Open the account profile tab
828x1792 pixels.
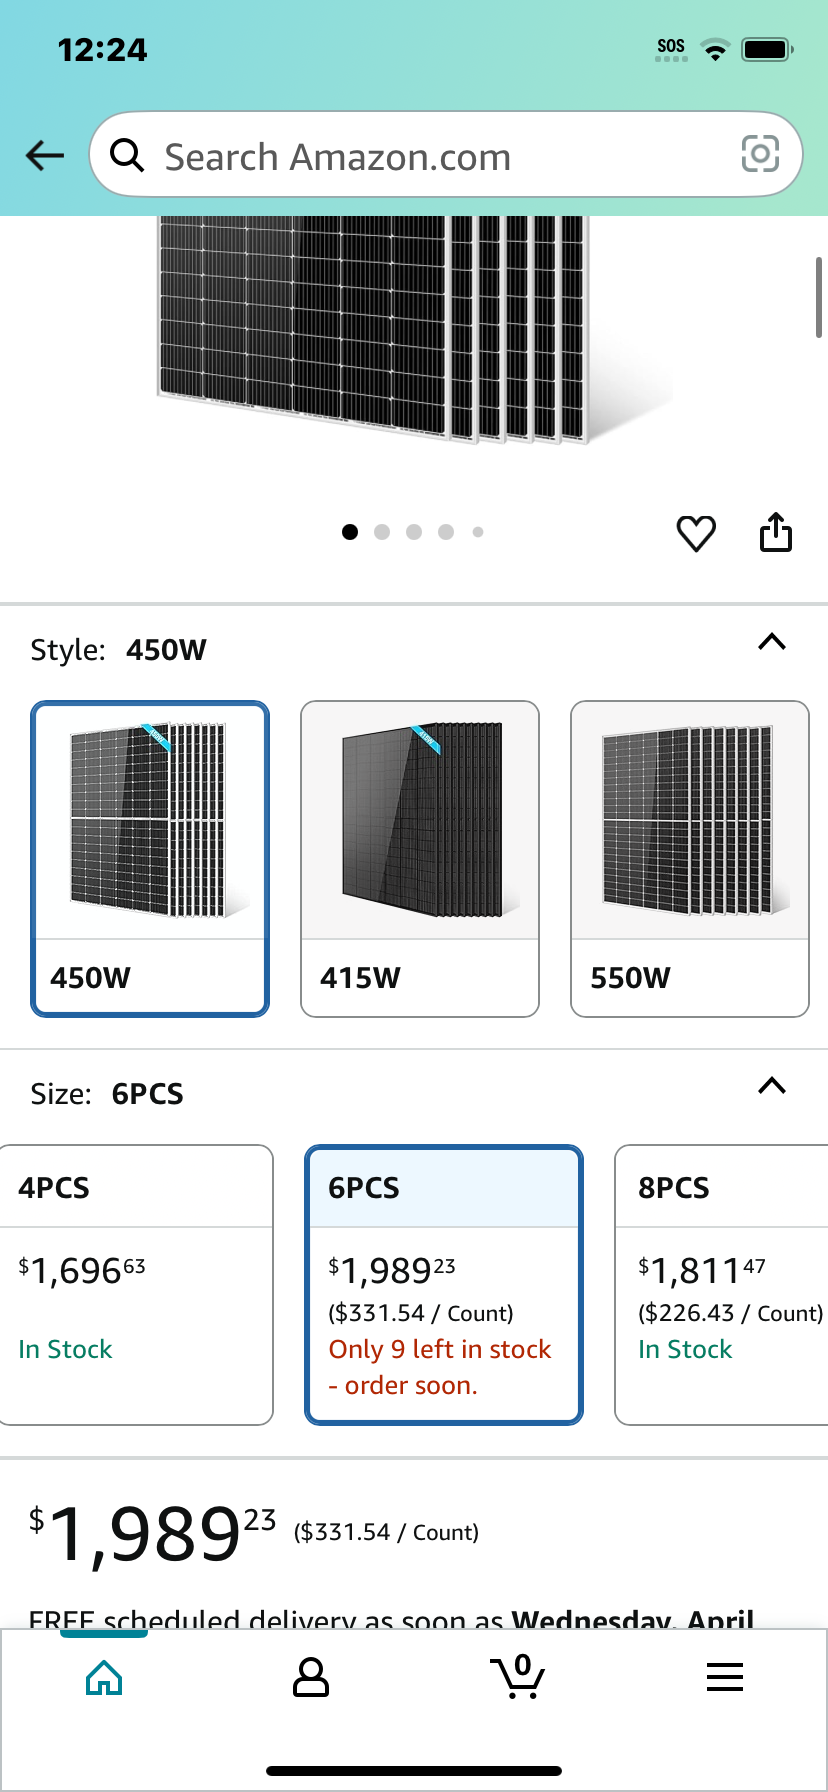pyautogui.click(x=311, y=1677)
